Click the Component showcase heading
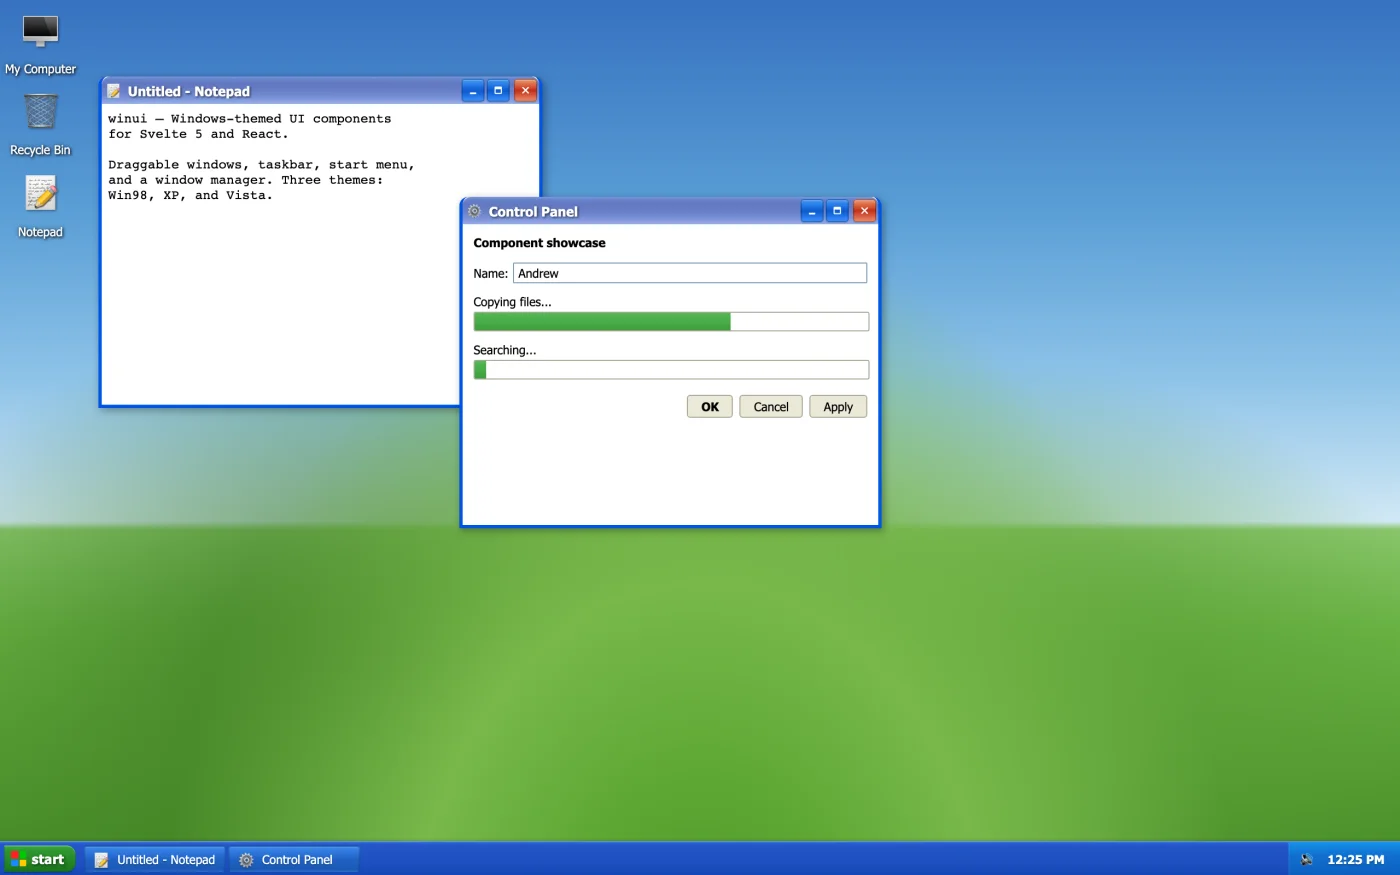Viewport: 1400px width, 875px height. pyautogui.click(x=539, y=243)
